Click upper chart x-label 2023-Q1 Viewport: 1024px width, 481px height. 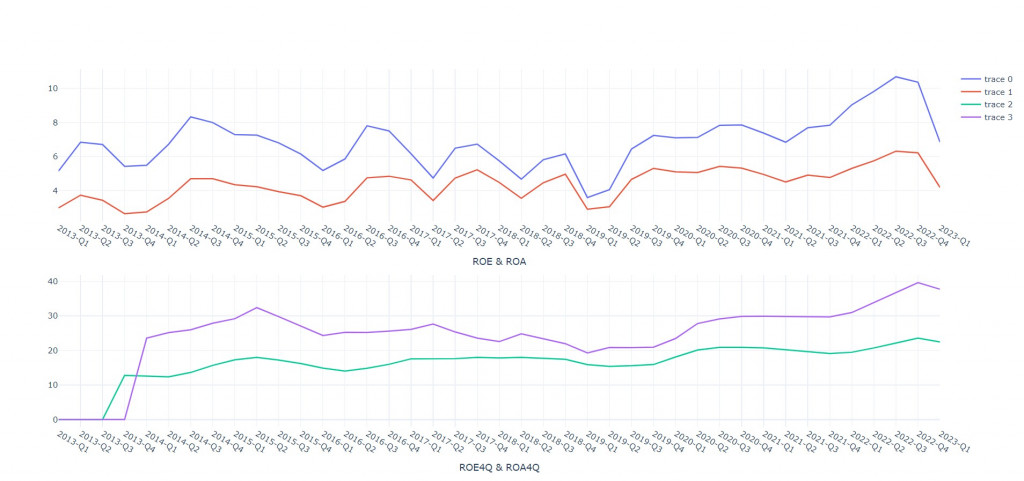[955, 236]
